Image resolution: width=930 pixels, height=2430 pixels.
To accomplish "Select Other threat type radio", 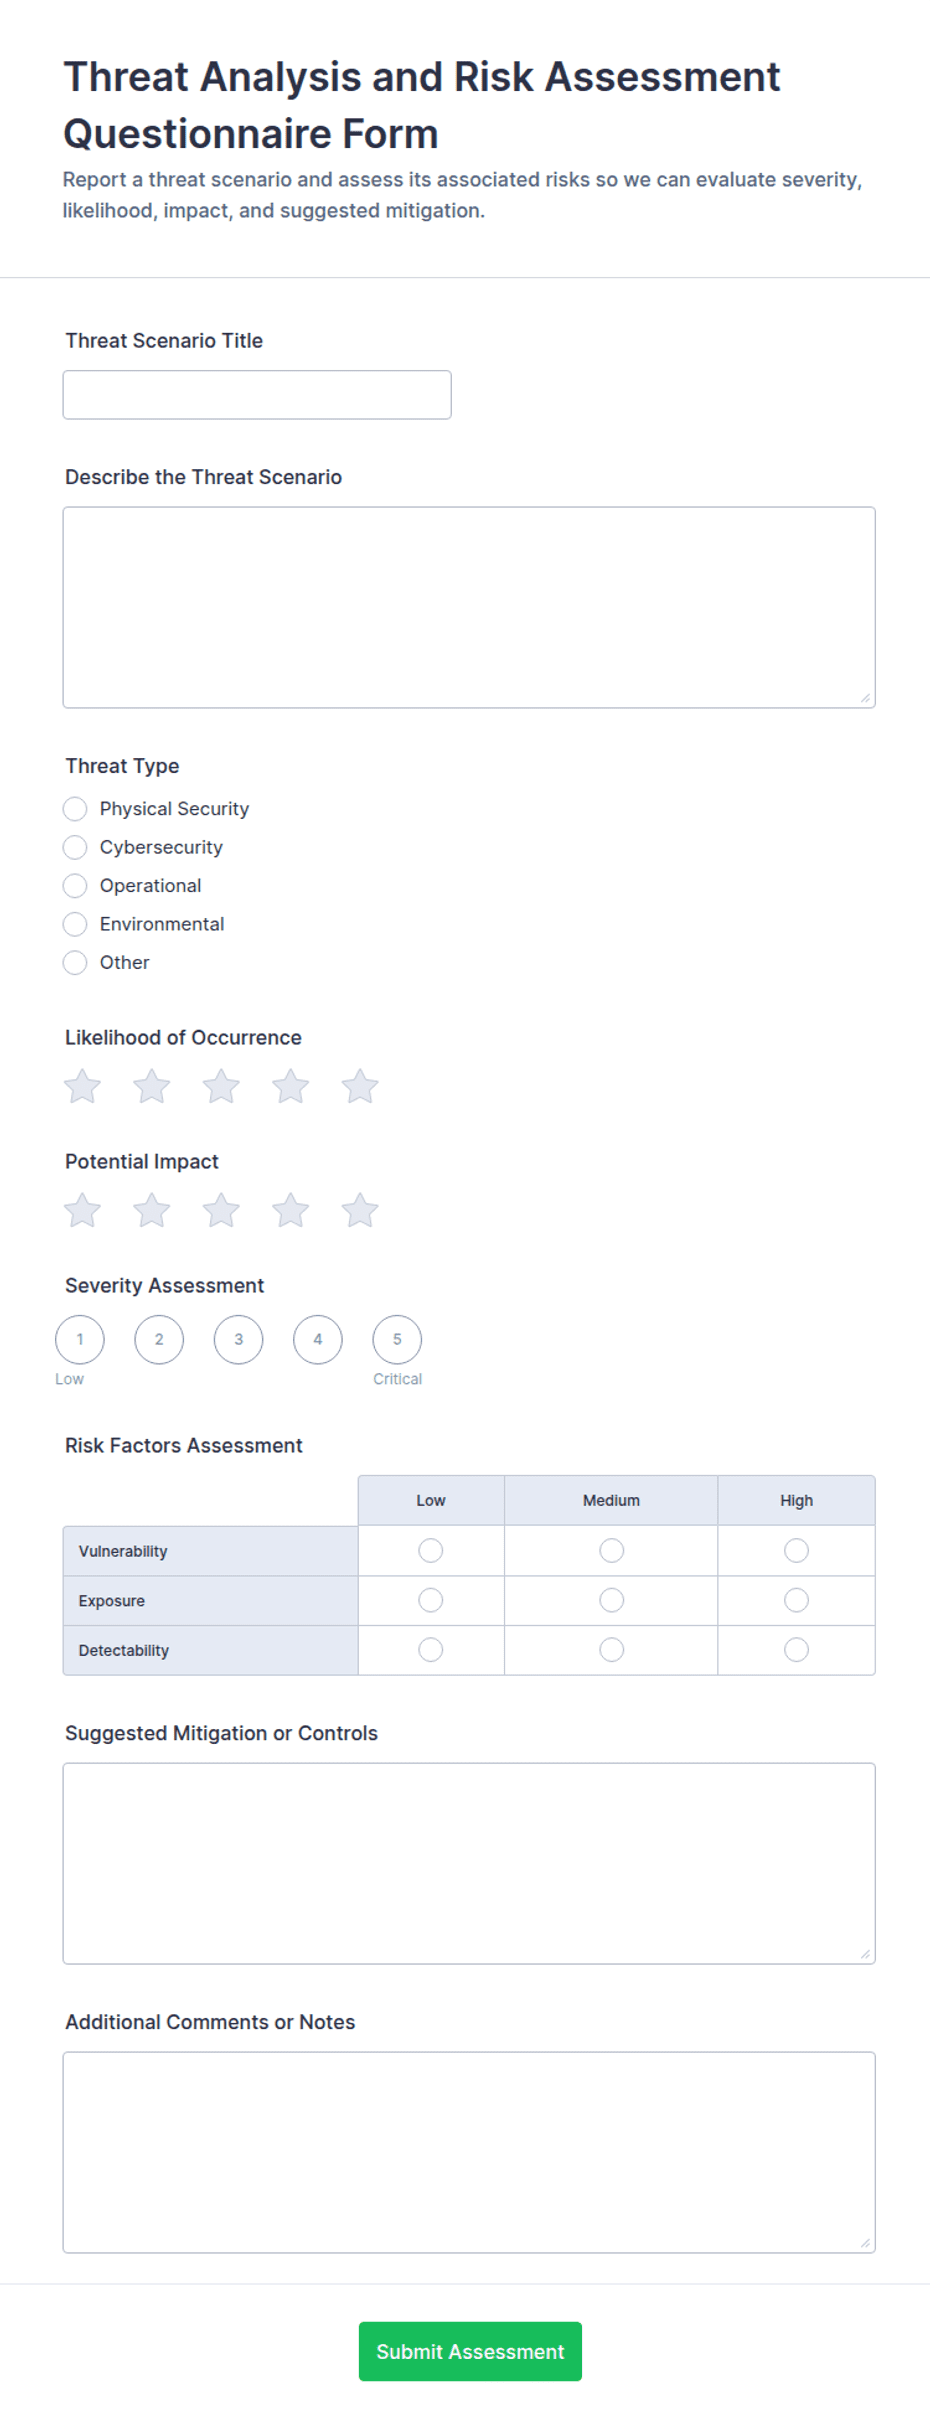I will [75, 962].
